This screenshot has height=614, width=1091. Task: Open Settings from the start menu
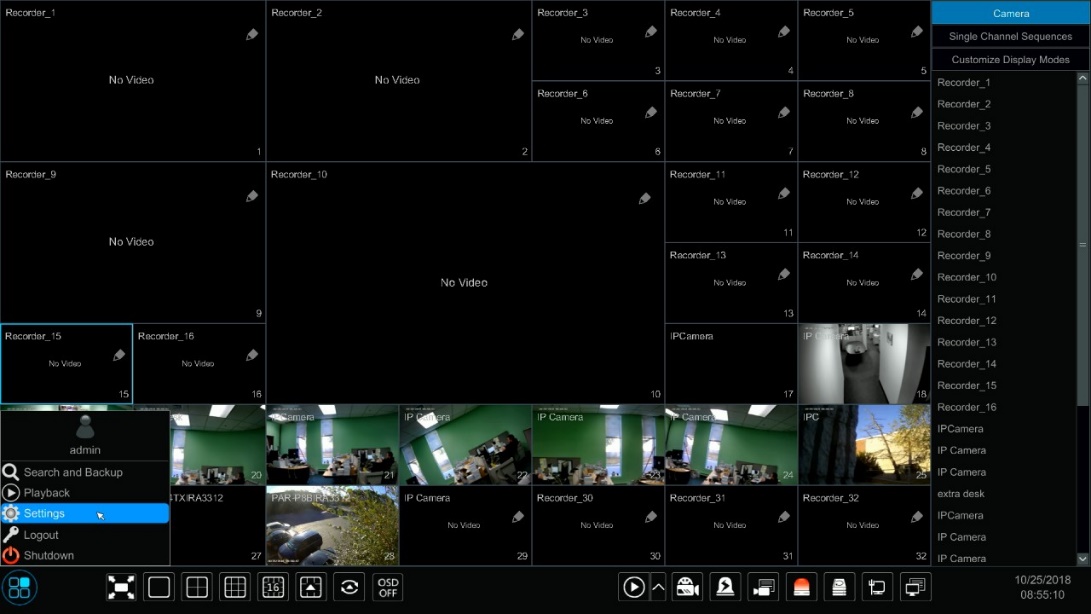pos(45,513)
